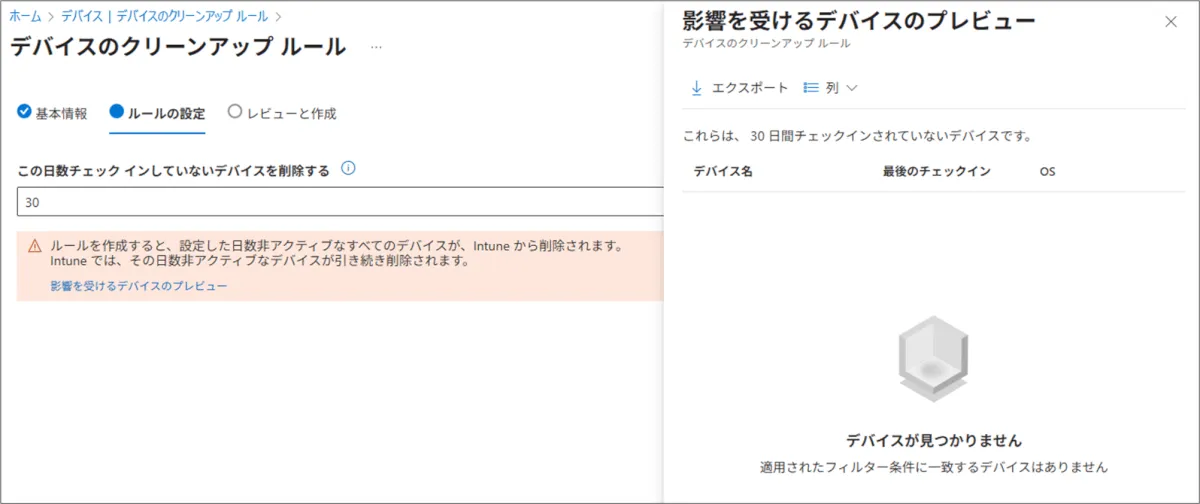The height and width of the screenshot is (504, 1200).
Task: Close the preview panel with X
Action: [1171, 22]
